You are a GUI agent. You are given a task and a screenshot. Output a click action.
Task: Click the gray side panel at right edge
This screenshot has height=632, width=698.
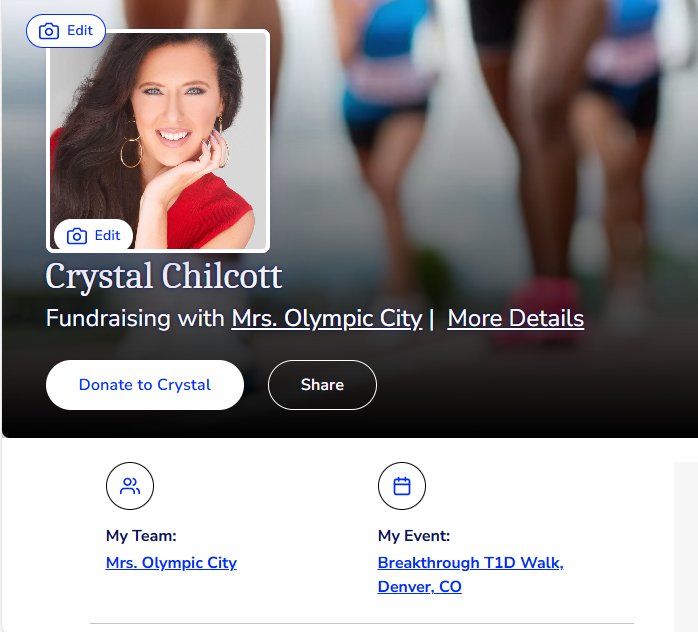(x=686, y=547)
